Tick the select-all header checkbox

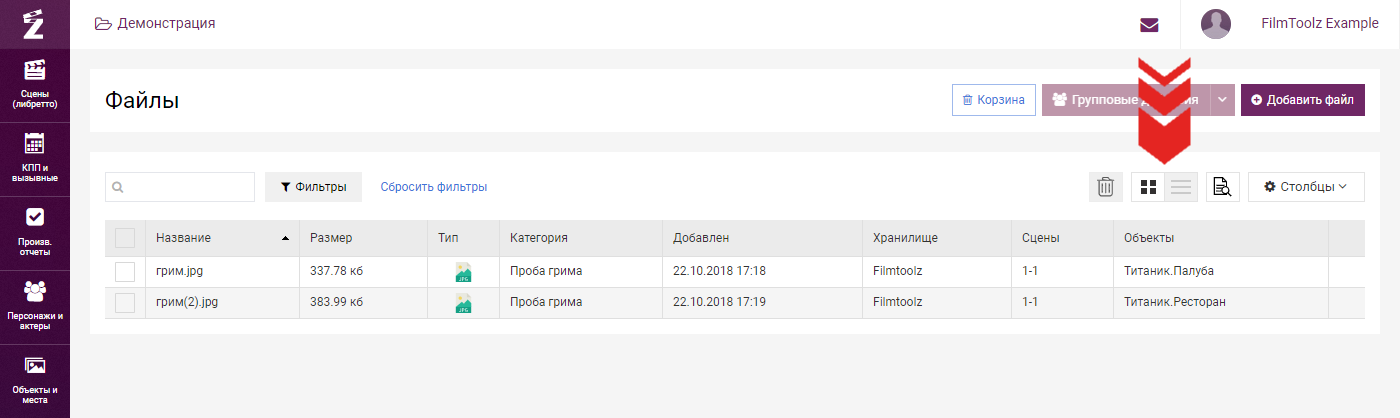125,238
